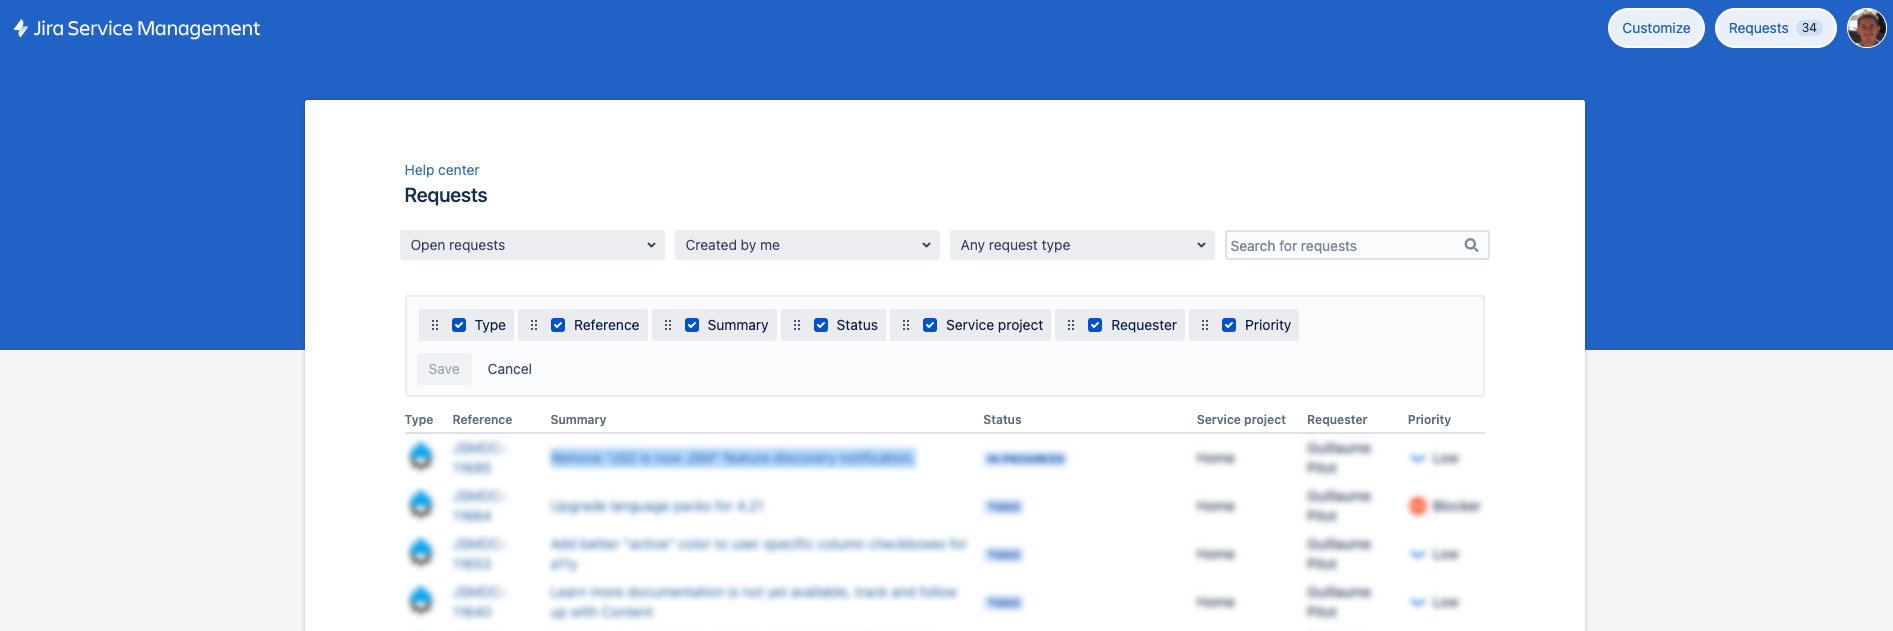
Task: Sort by the Summary column header
Action: coord(578,420)
